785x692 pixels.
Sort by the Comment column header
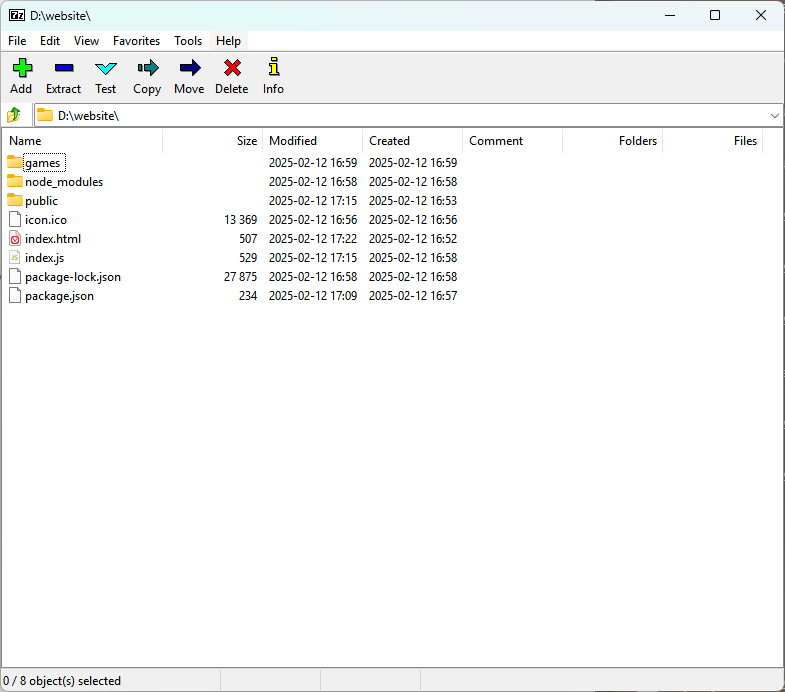click(x=513, y=141)
